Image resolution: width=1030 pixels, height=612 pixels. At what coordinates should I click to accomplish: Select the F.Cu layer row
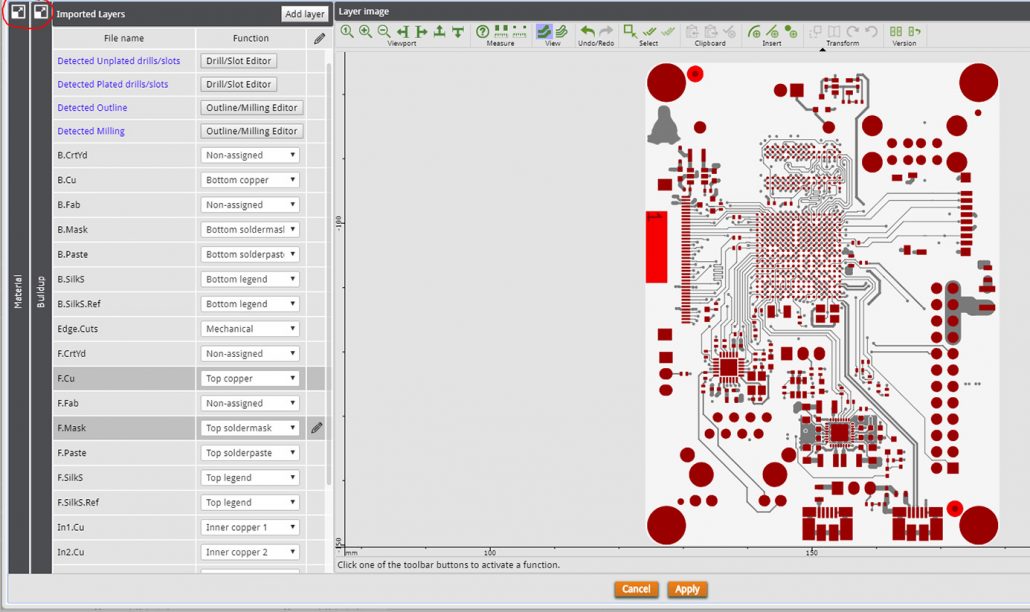click(189, 378)
